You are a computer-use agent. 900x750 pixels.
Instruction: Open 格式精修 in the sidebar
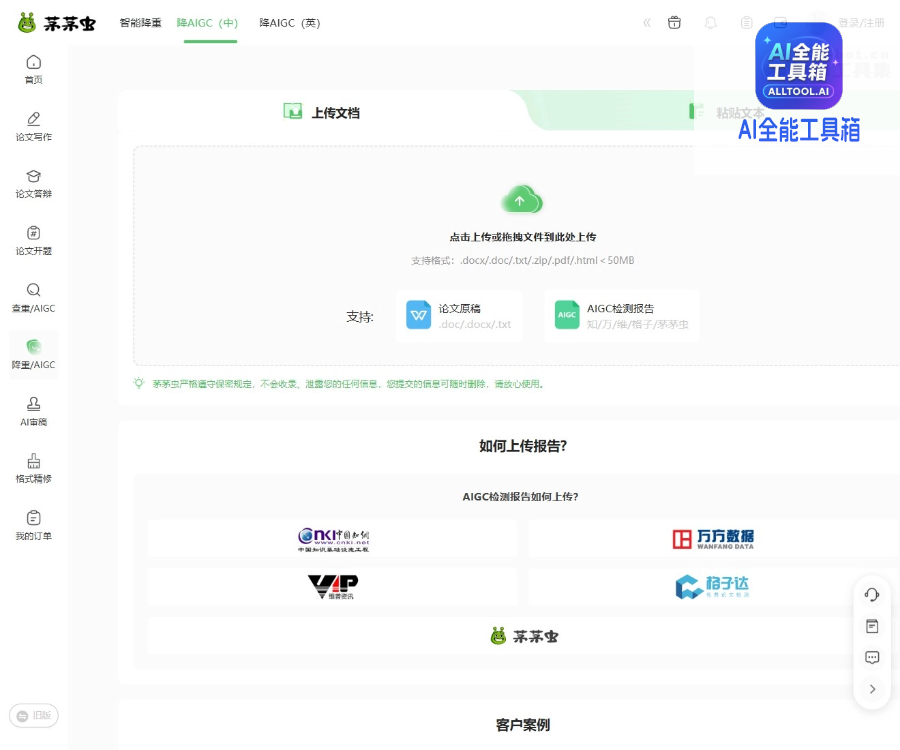pyautogui.click(x=34, y=468)
